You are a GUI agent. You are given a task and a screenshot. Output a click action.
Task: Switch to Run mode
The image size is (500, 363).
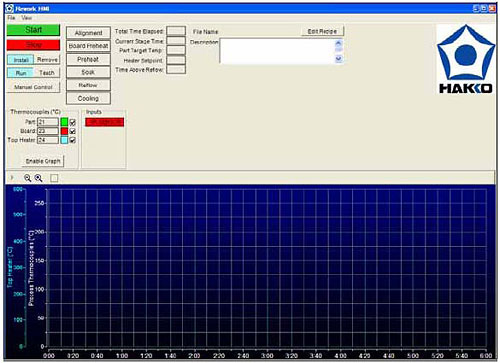[x=21, y=73]
